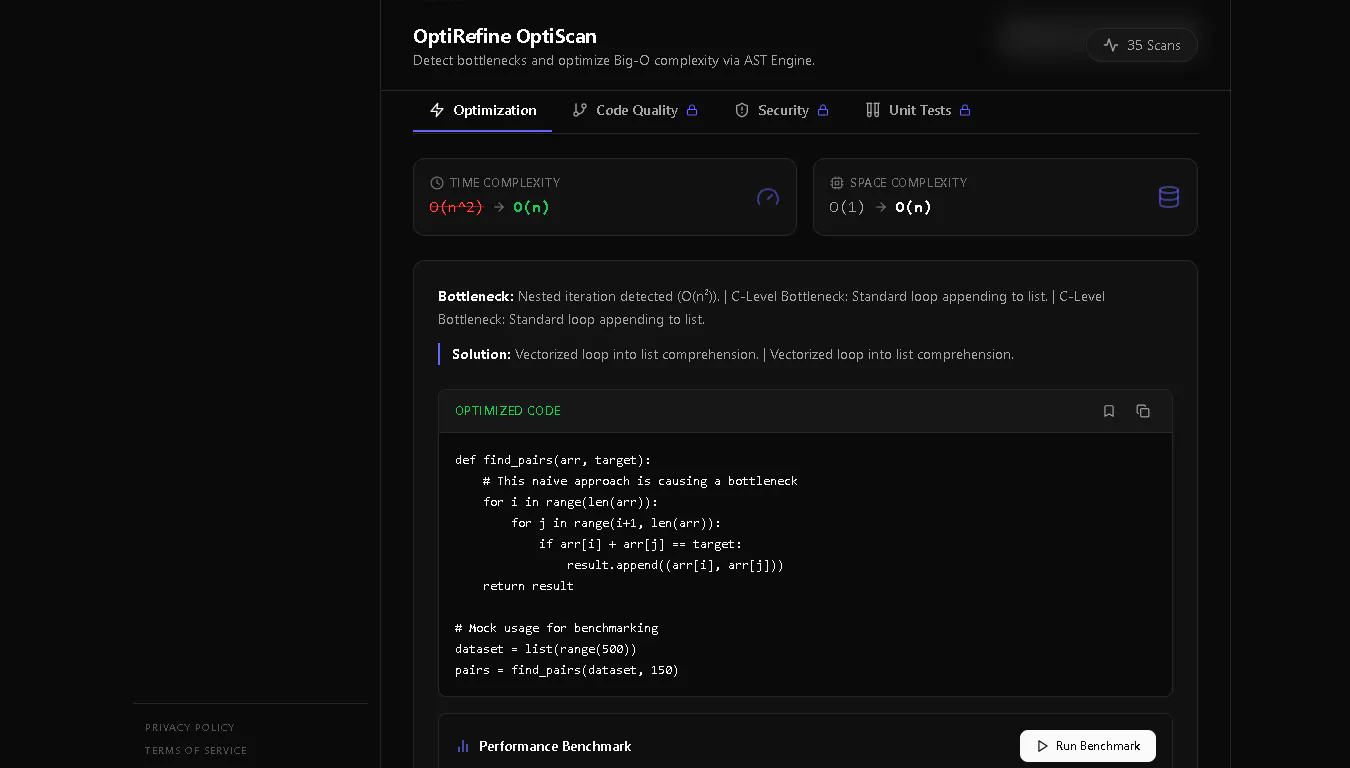The width and height of the screenshot is (1350, 768).
Task: Click the 'dataset = list(range(500))' code line
Action: [x=546, y=649]
